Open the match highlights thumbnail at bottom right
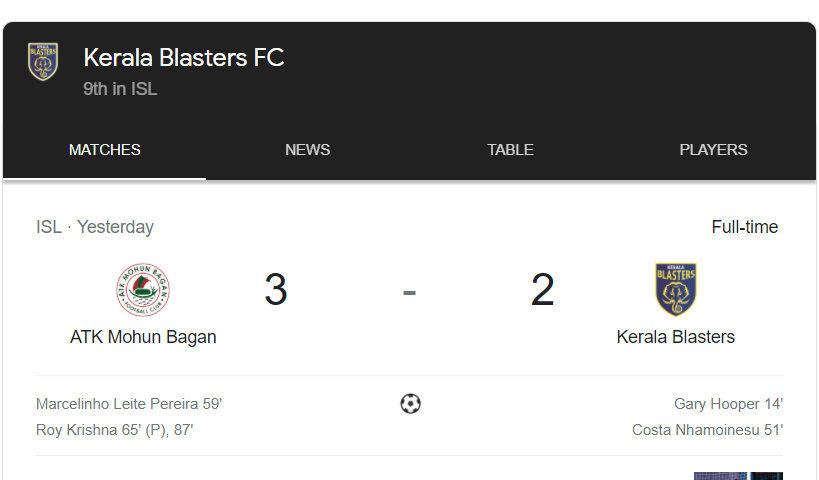This screenshot has width=819, height=480. [x=738, y=476]
